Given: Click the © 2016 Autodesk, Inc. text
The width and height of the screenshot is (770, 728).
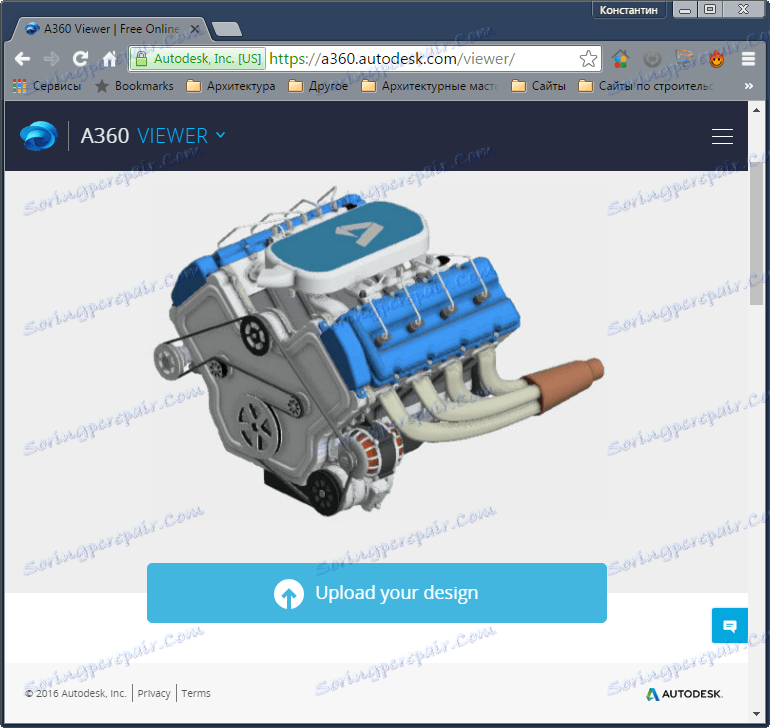Looking at the screenshot, I should tap(76, 693).
